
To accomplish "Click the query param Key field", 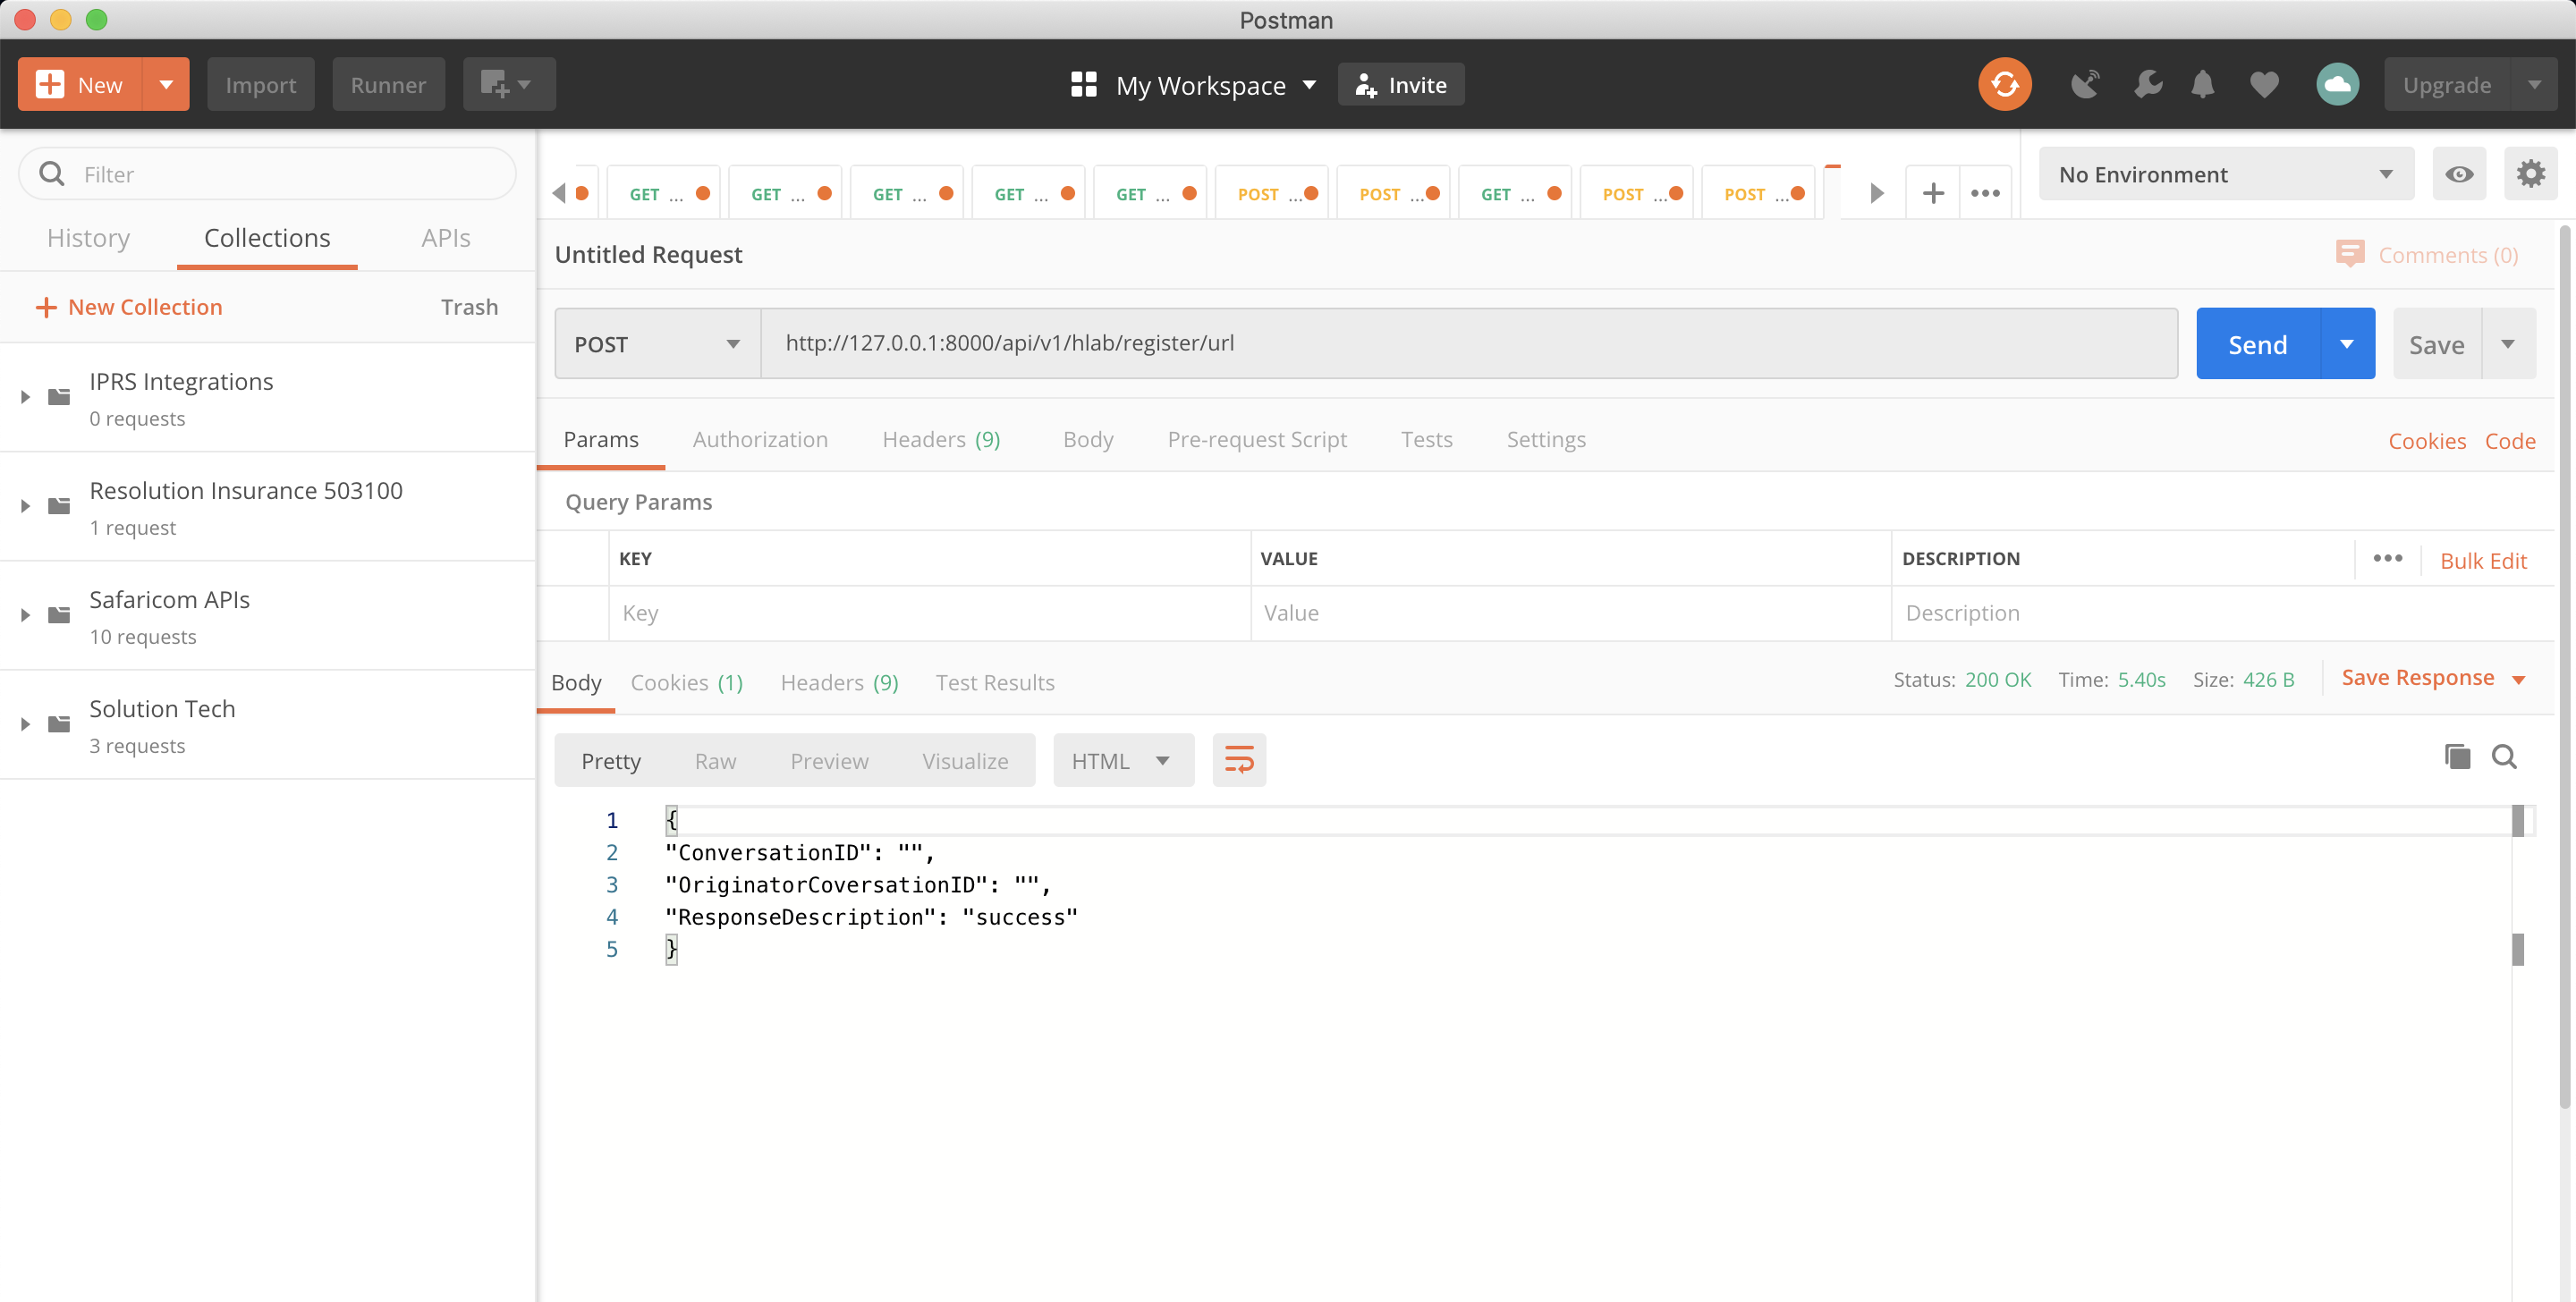I will pyautogui.click(x=929, y=613).
